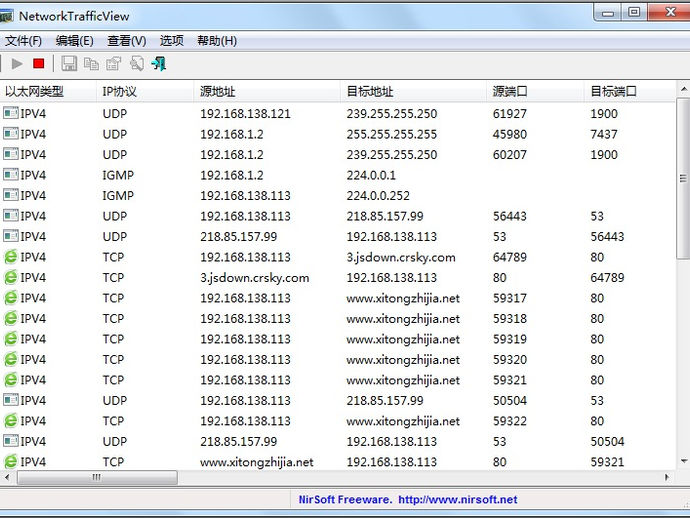The width and height of the screenshot is (690, 518).
Task: Stop capture with the red square button
Action: pos(39,64)
